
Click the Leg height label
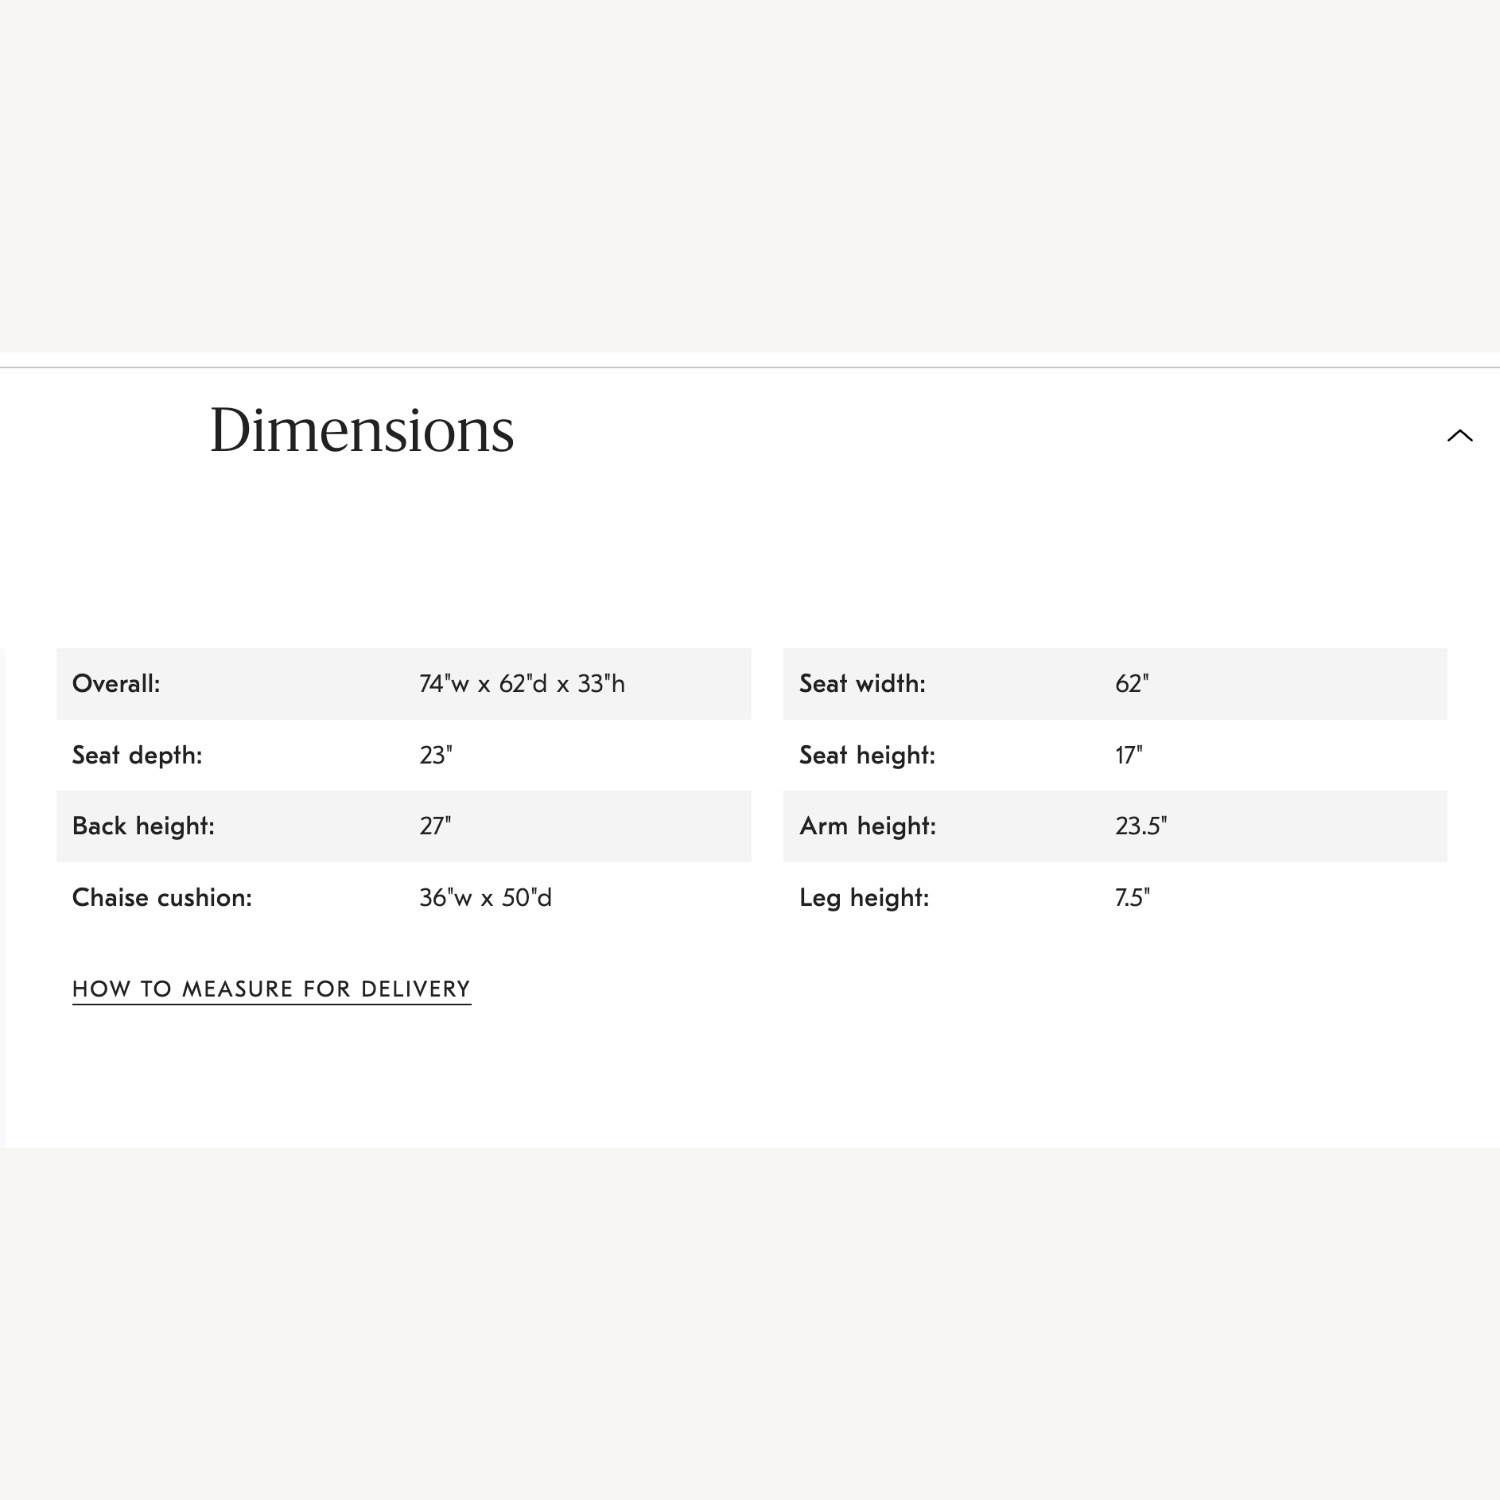(864, 898)
